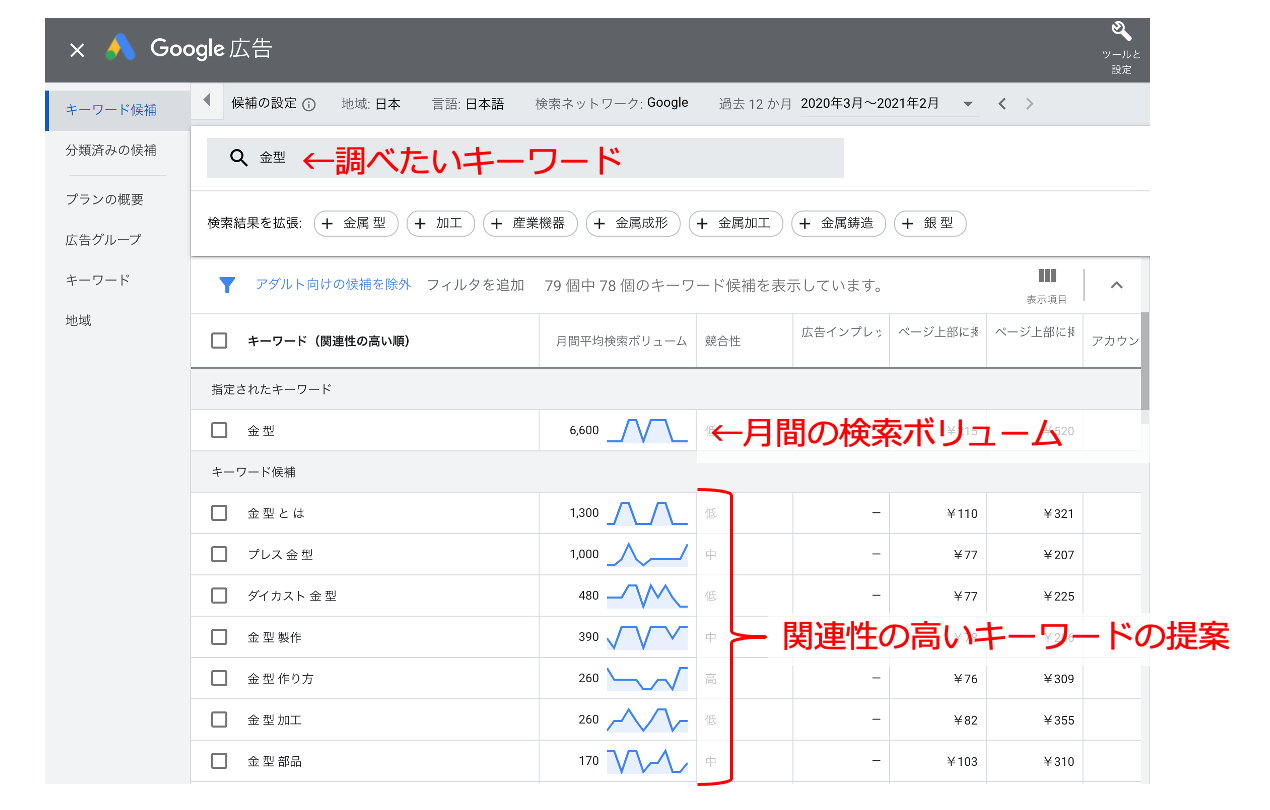Click the magnifier search icon
The image size is (1270, 810).
(x=238, y=158)
